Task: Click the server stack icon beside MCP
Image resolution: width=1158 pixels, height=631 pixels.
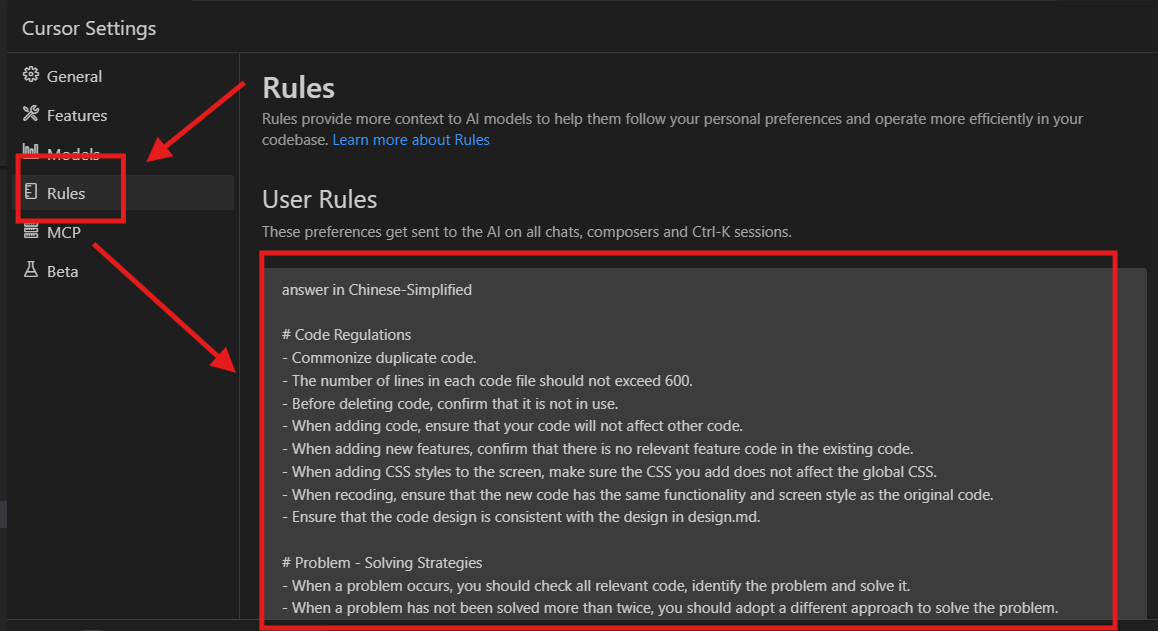Action: pyautogui.click(x=30, y=232)
